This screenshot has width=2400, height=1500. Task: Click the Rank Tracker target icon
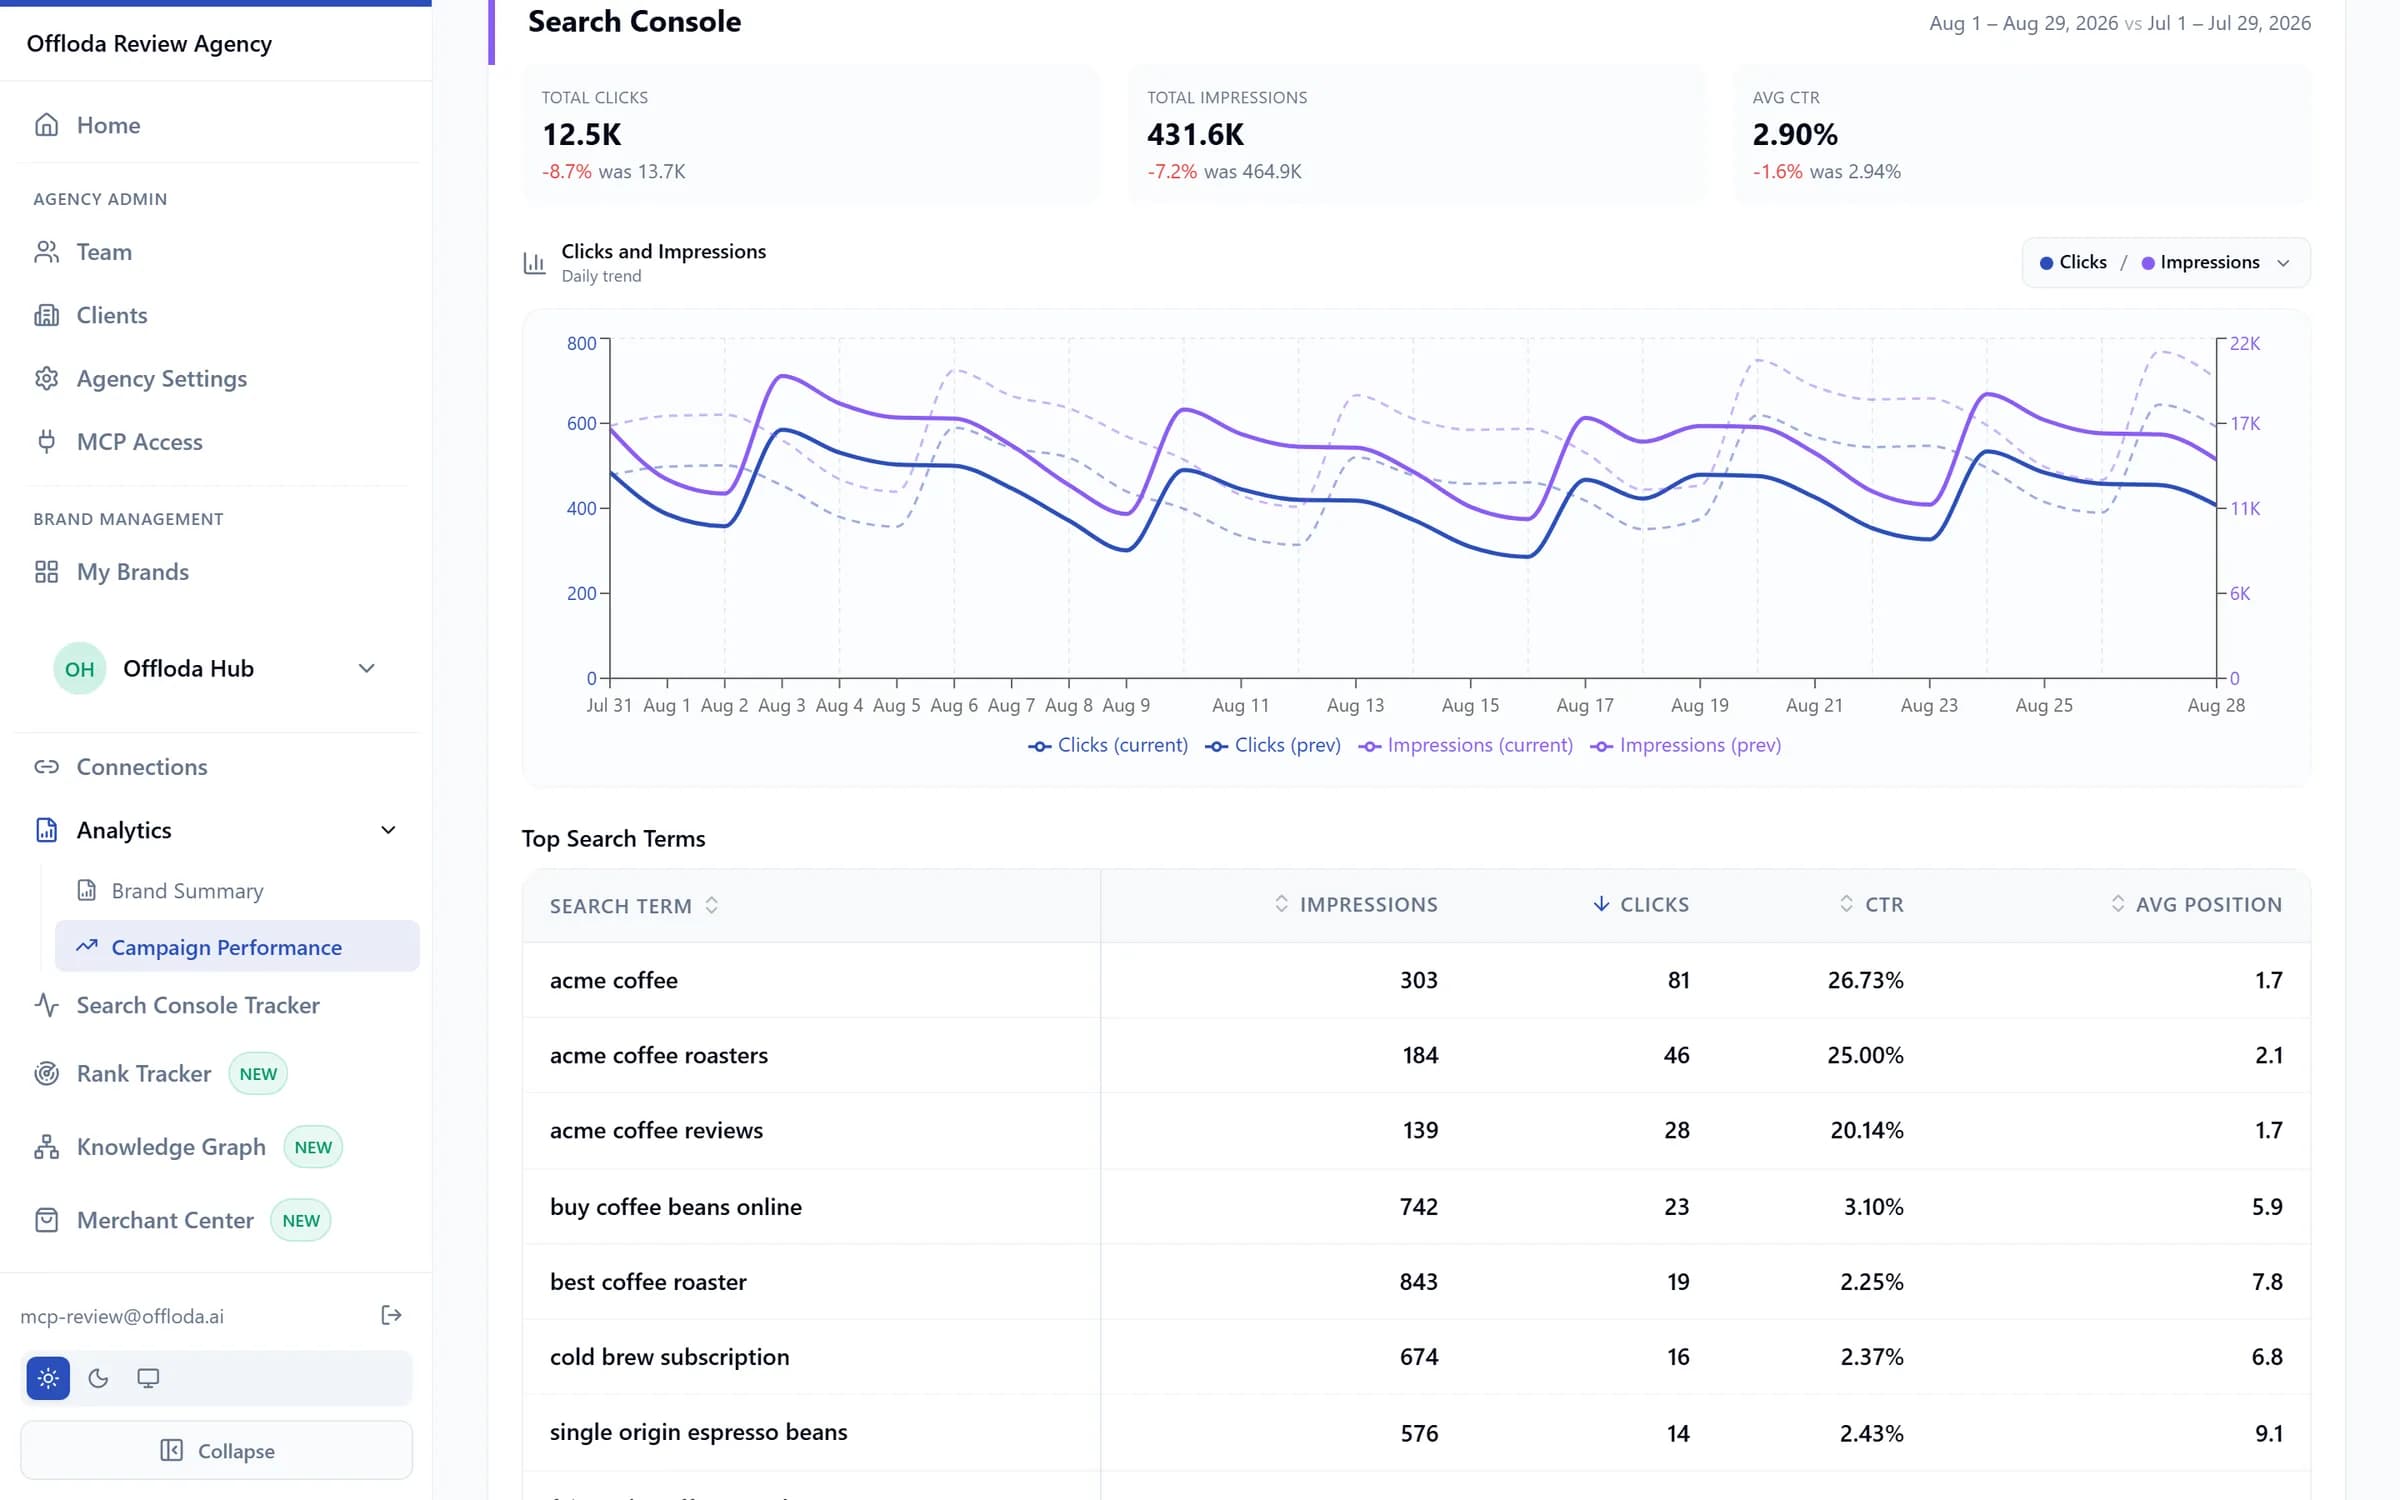tap(46, 1073)
